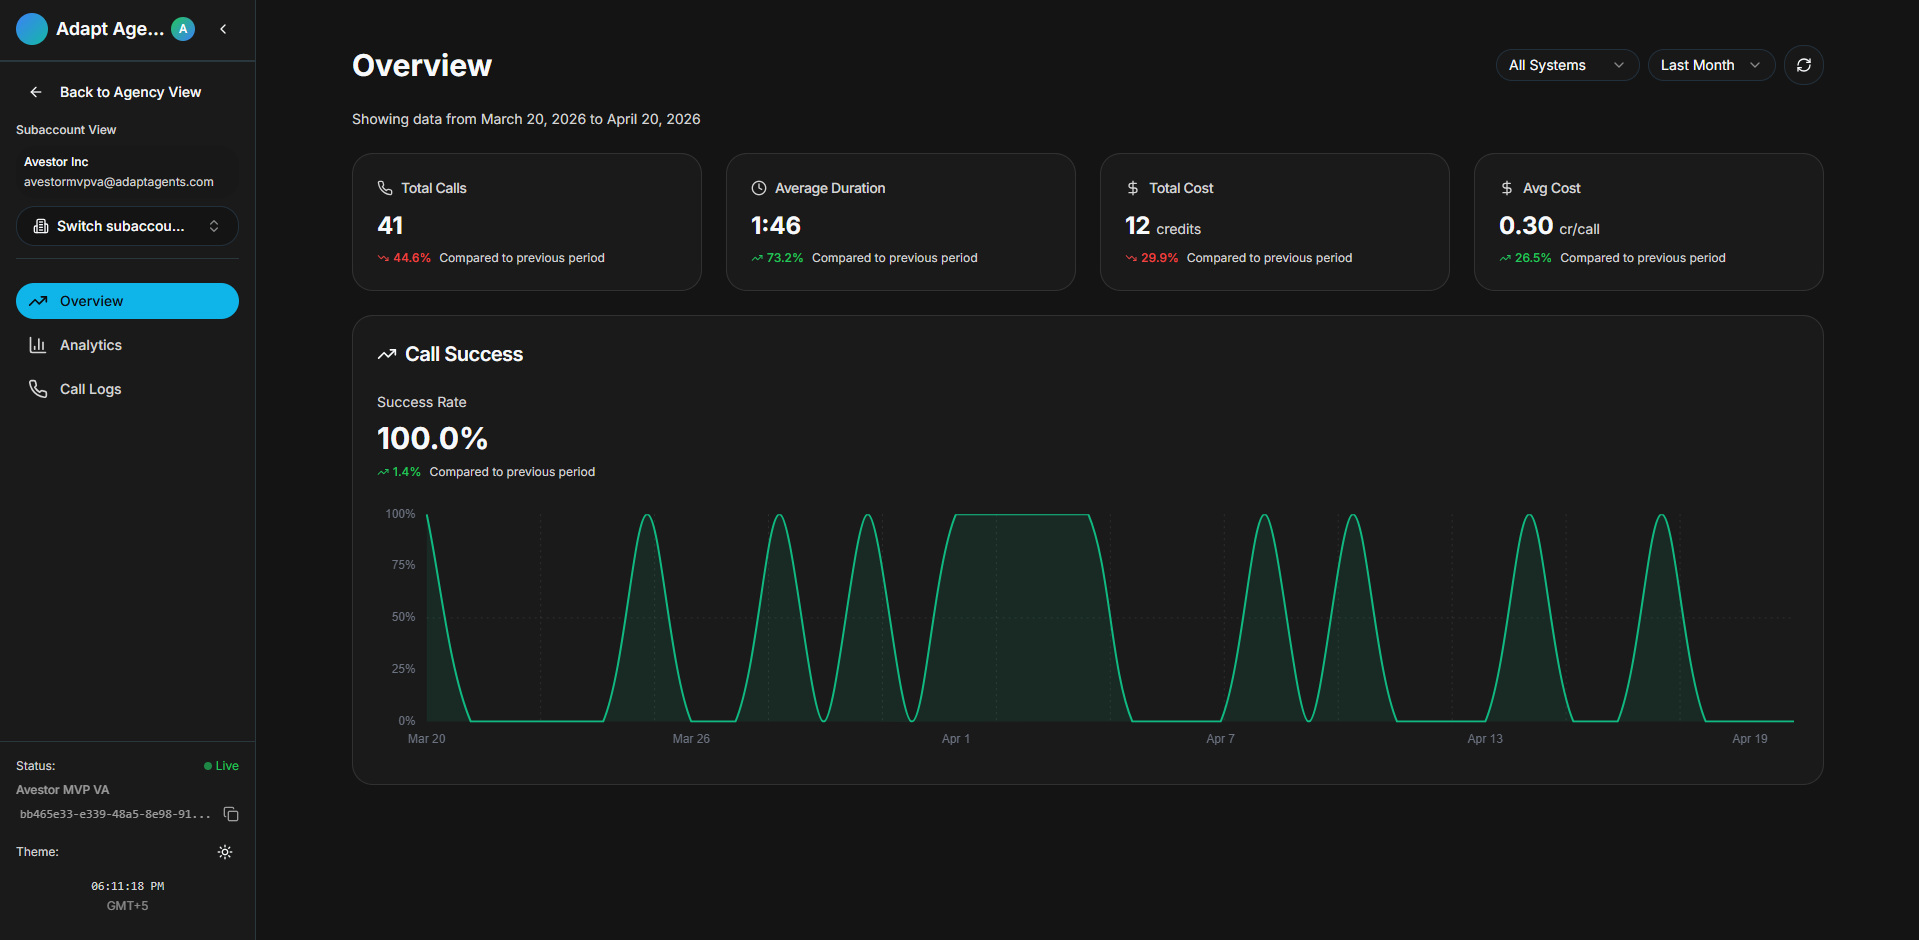The width and height of the screenshot is (1919, 940).
Task: Open the Call Logs page
Action: pos(127,389)
